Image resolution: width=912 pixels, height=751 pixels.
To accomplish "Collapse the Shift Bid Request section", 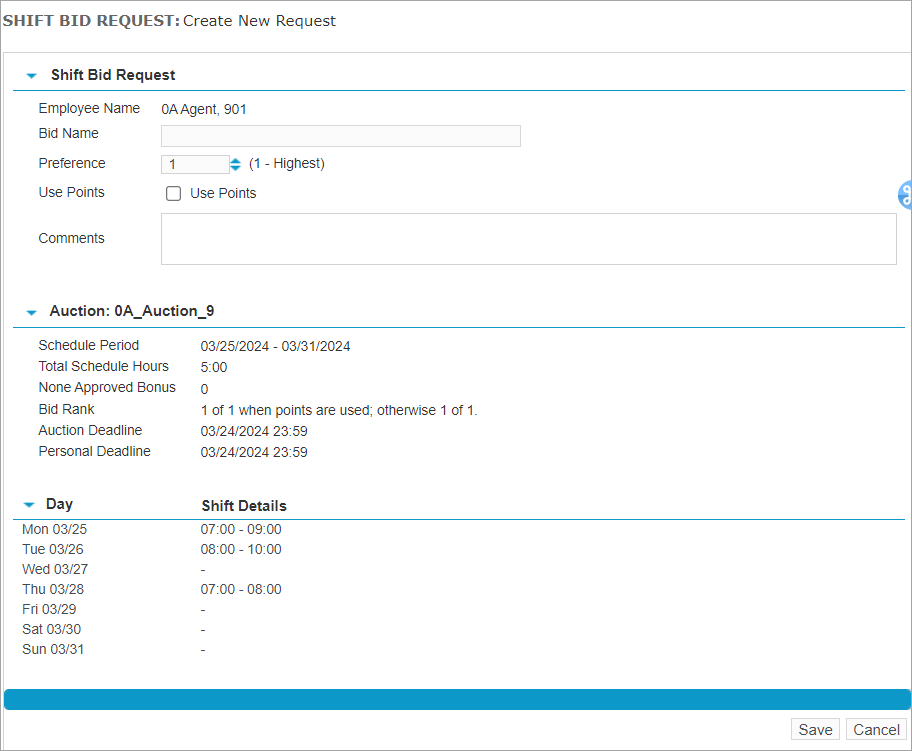I will pyautogui.click(x=30, y=74).
